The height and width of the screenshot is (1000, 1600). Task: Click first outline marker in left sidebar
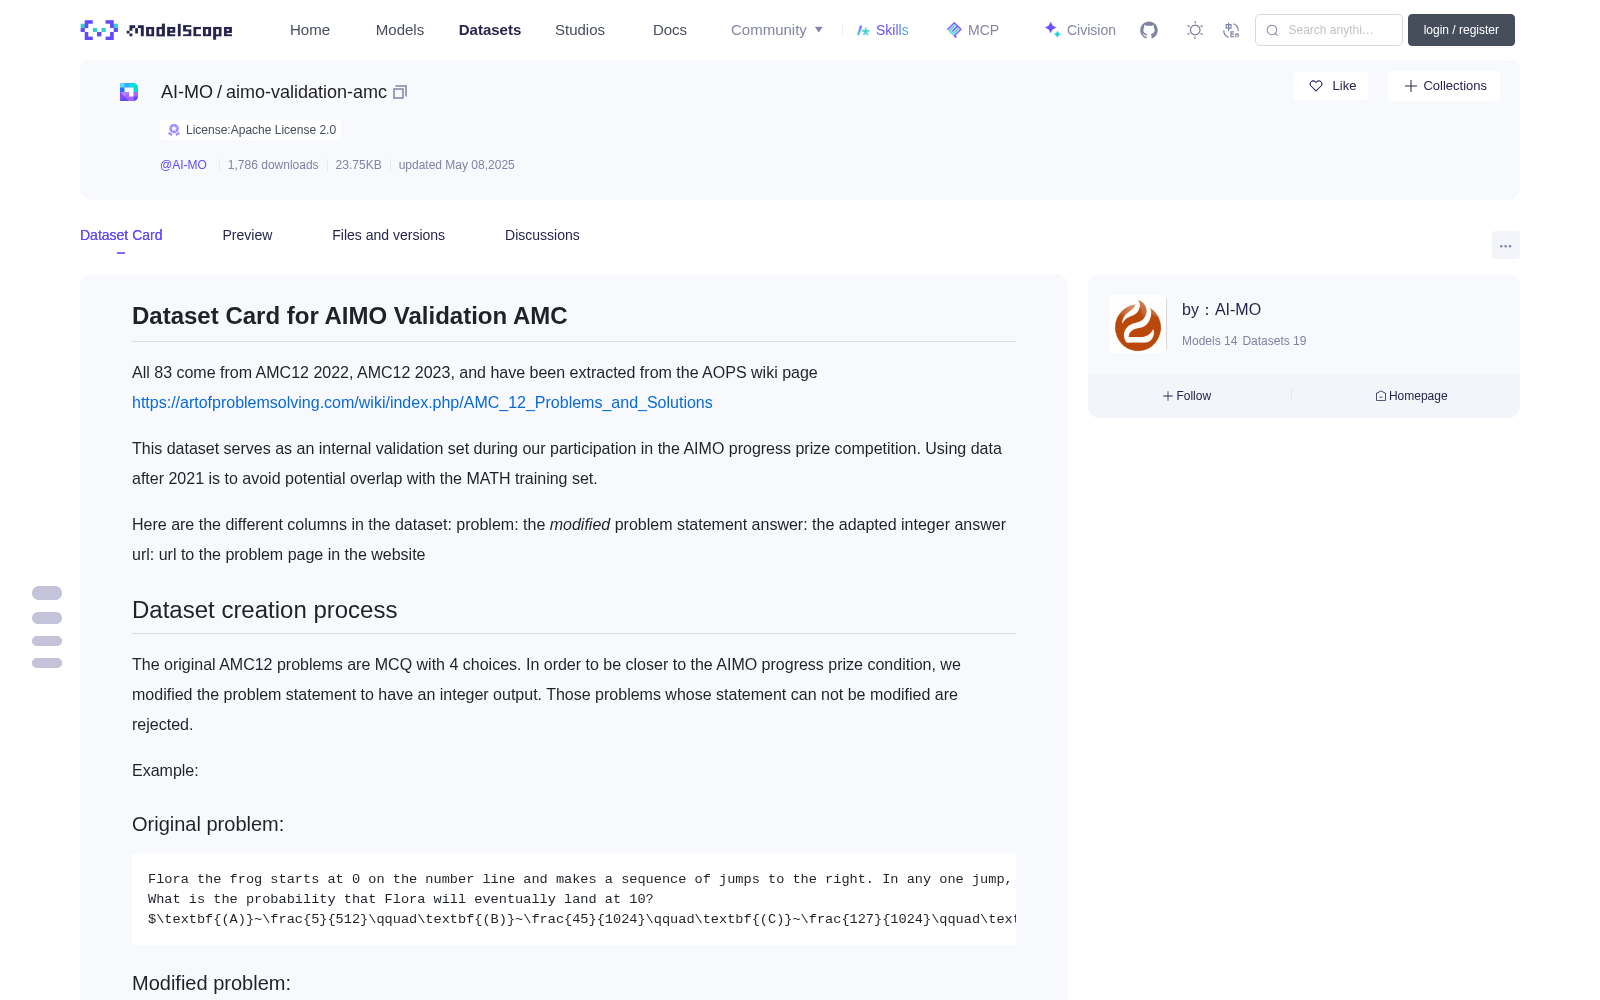click(47, 593)
